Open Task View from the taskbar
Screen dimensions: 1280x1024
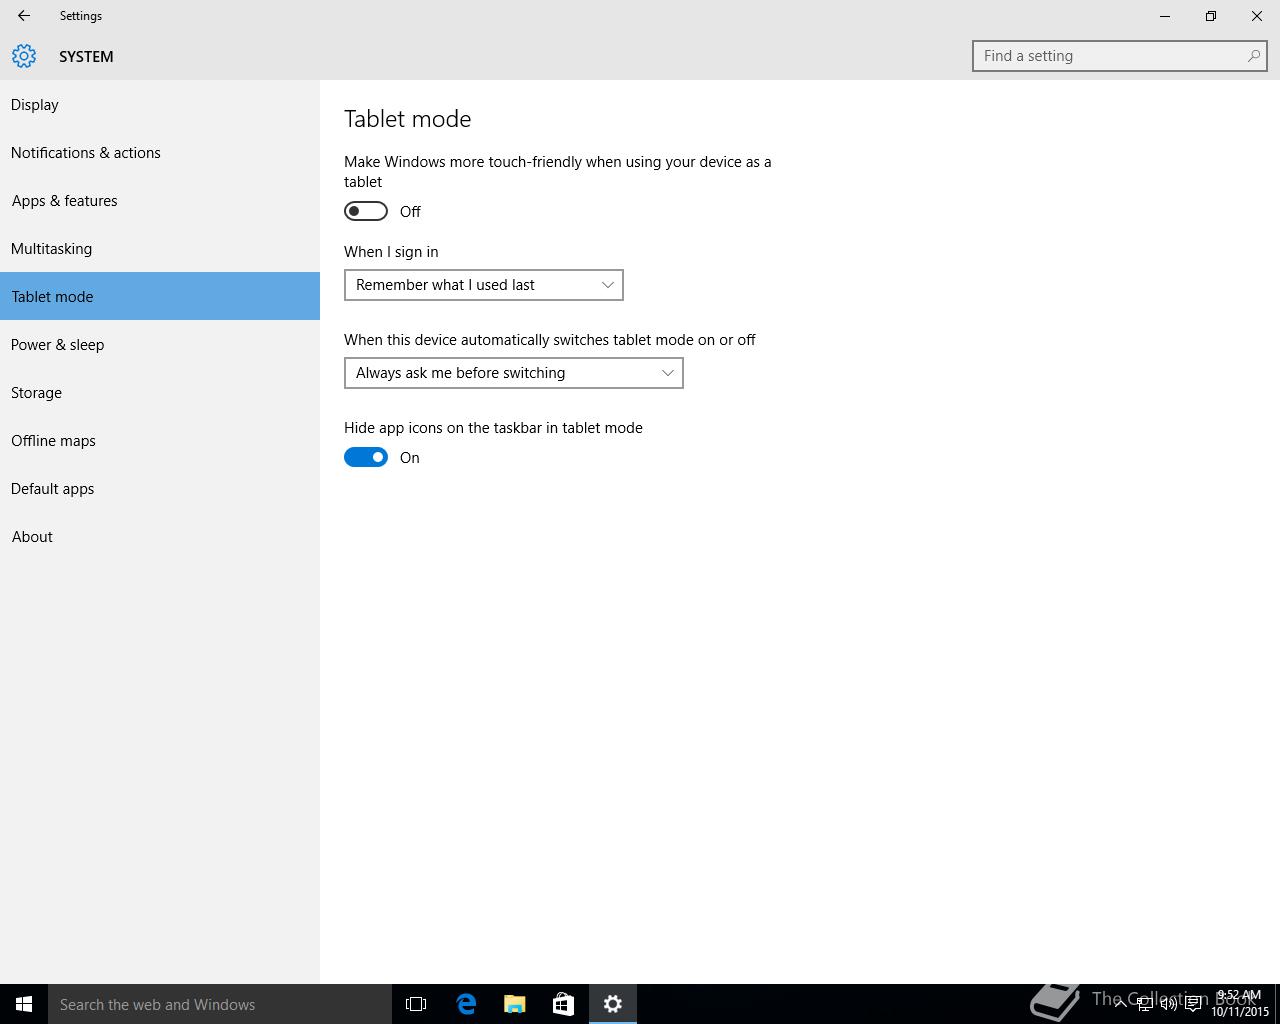coord(416,1004)
